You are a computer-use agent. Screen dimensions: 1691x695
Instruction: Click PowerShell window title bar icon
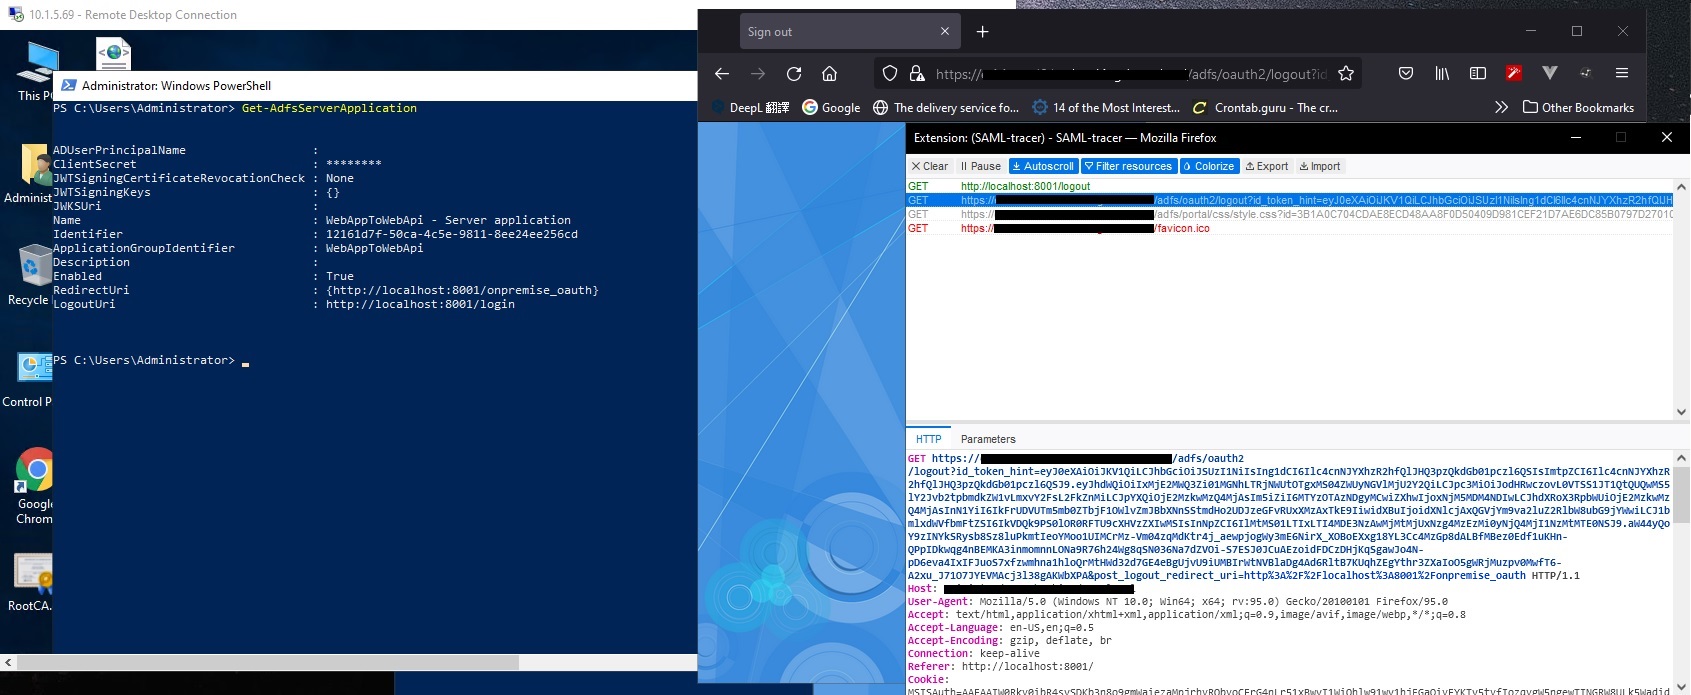click(x=69, y=85)
